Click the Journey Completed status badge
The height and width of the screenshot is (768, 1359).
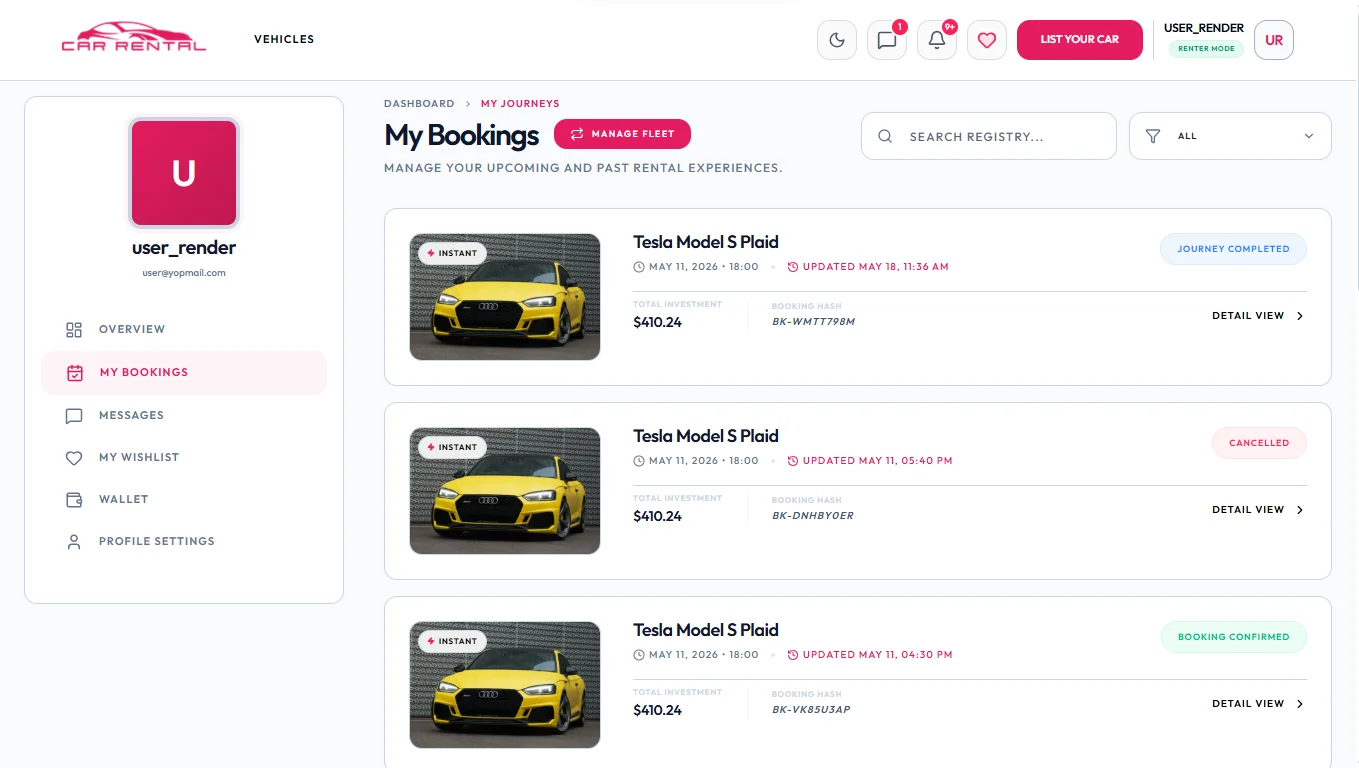tap(1233, 249)
